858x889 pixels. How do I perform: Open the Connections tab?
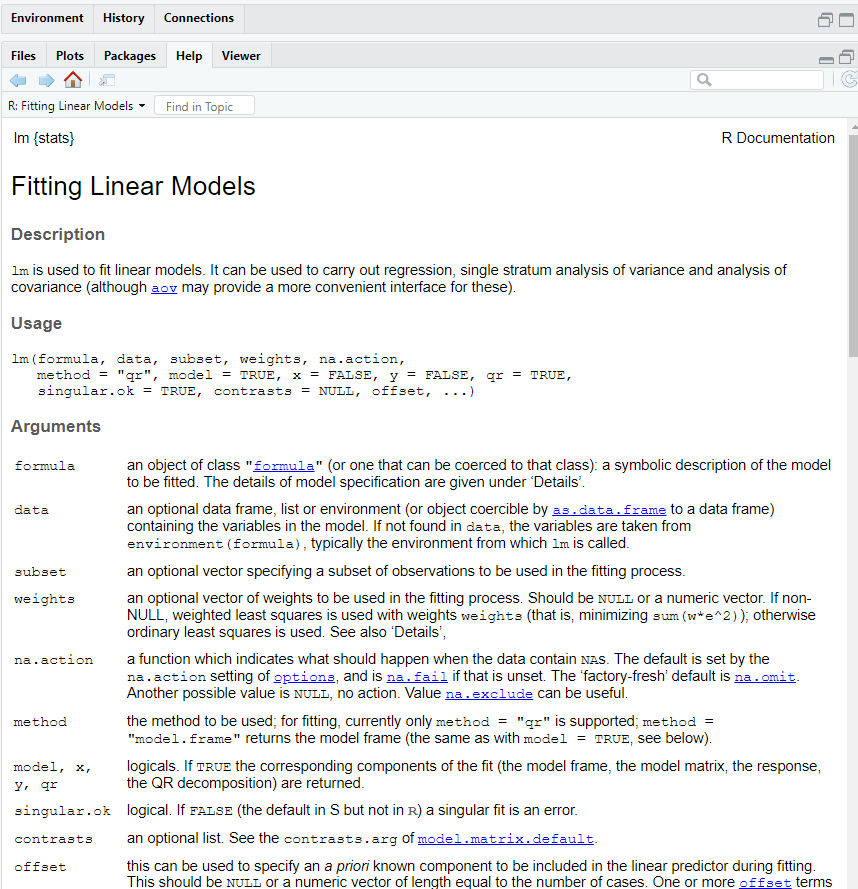[198, 18]
